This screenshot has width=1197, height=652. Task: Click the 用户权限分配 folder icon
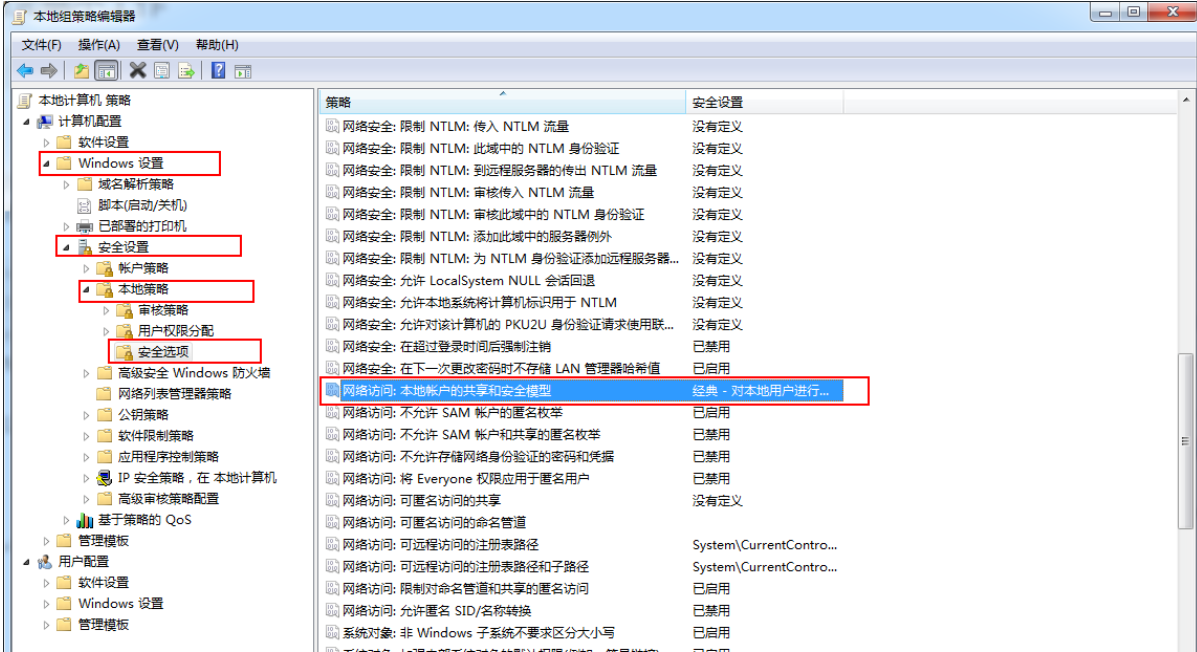[x=124, y=331]
